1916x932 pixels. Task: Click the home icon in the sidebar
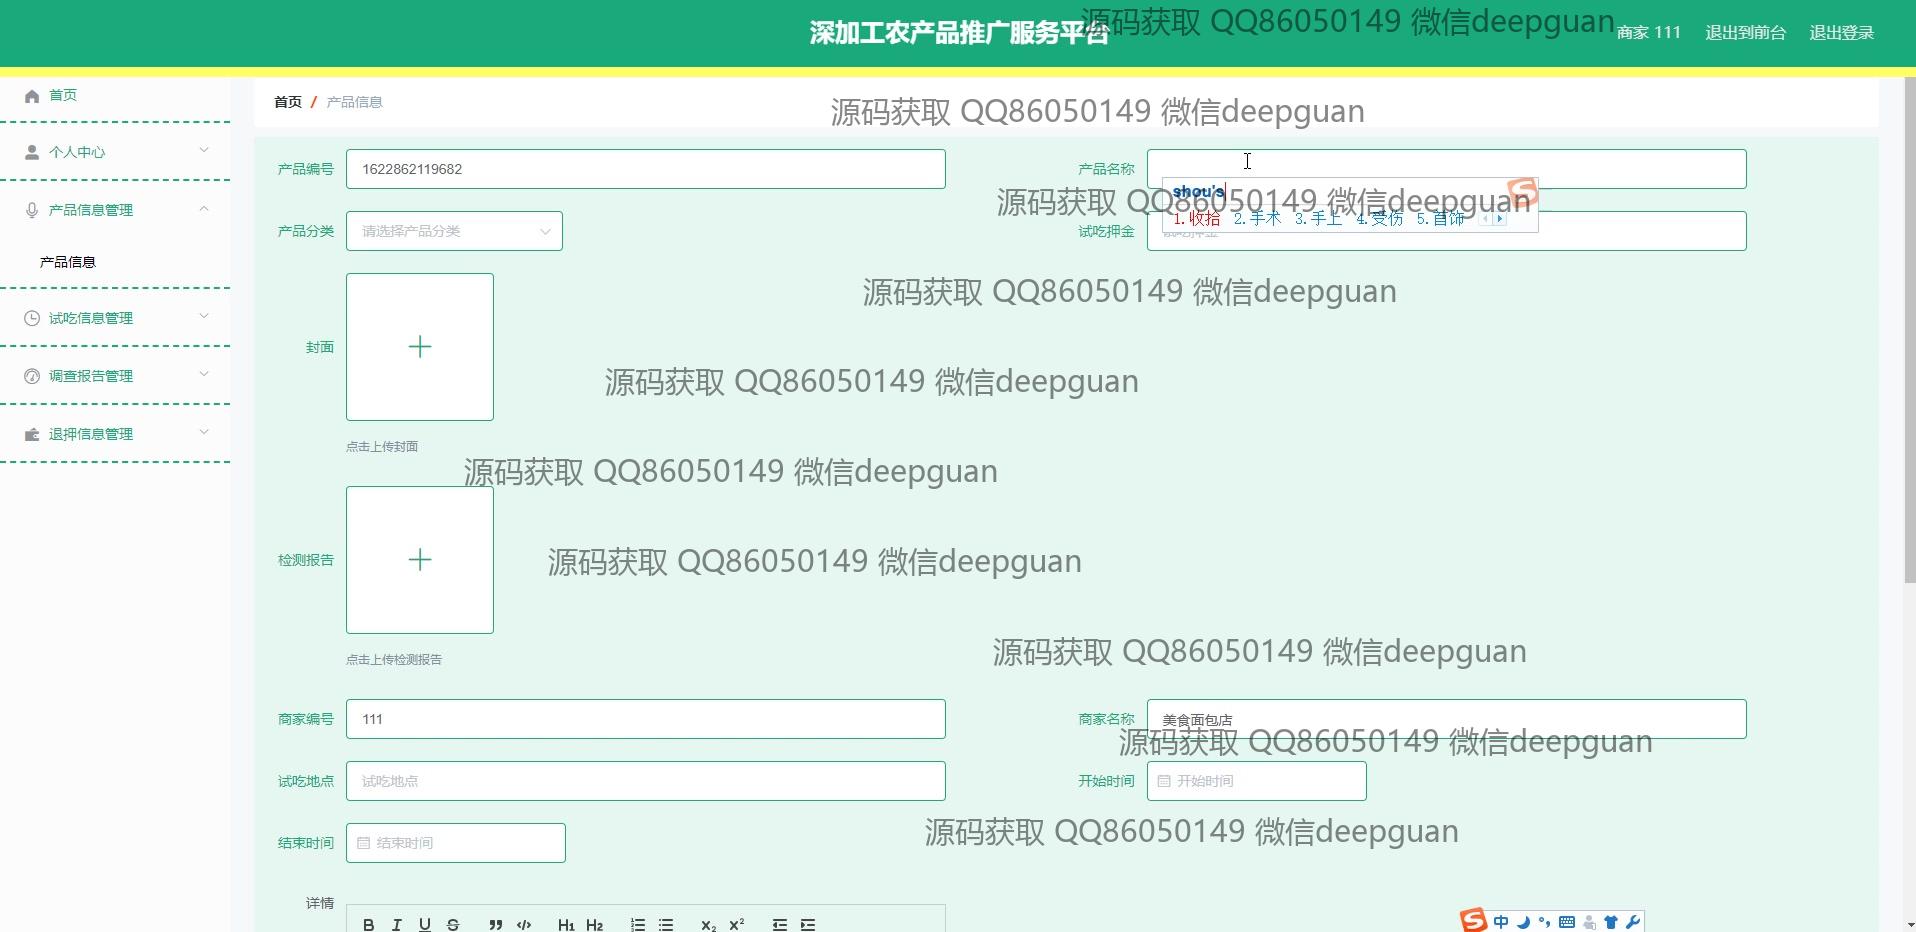tap(32, 96)
